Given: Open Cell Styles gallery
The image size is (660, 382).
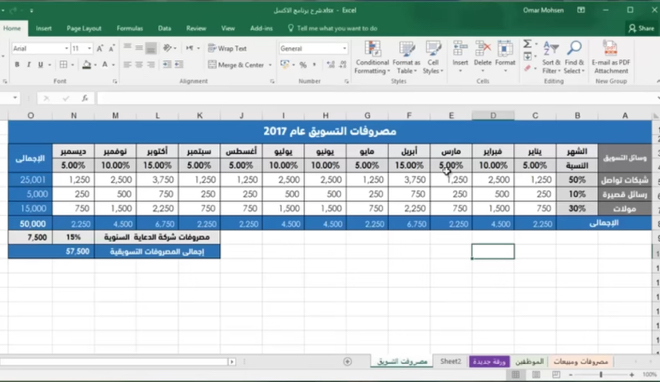Looking at the screenshot, I should [433, 58].
